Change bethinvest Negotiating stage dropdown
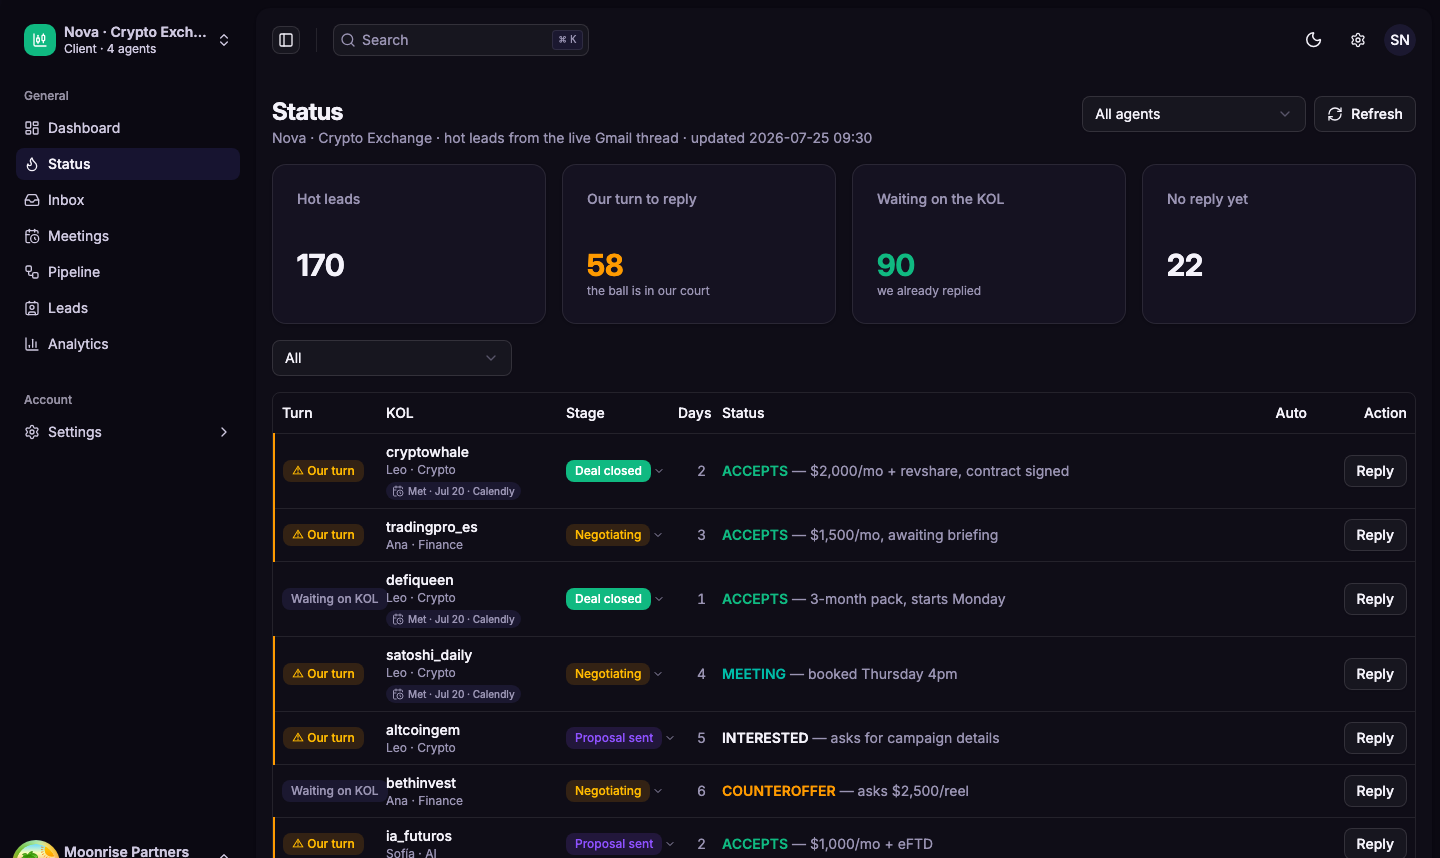Image resolution: width=1440 pixels, height=858 pixels. click(615, 791)
